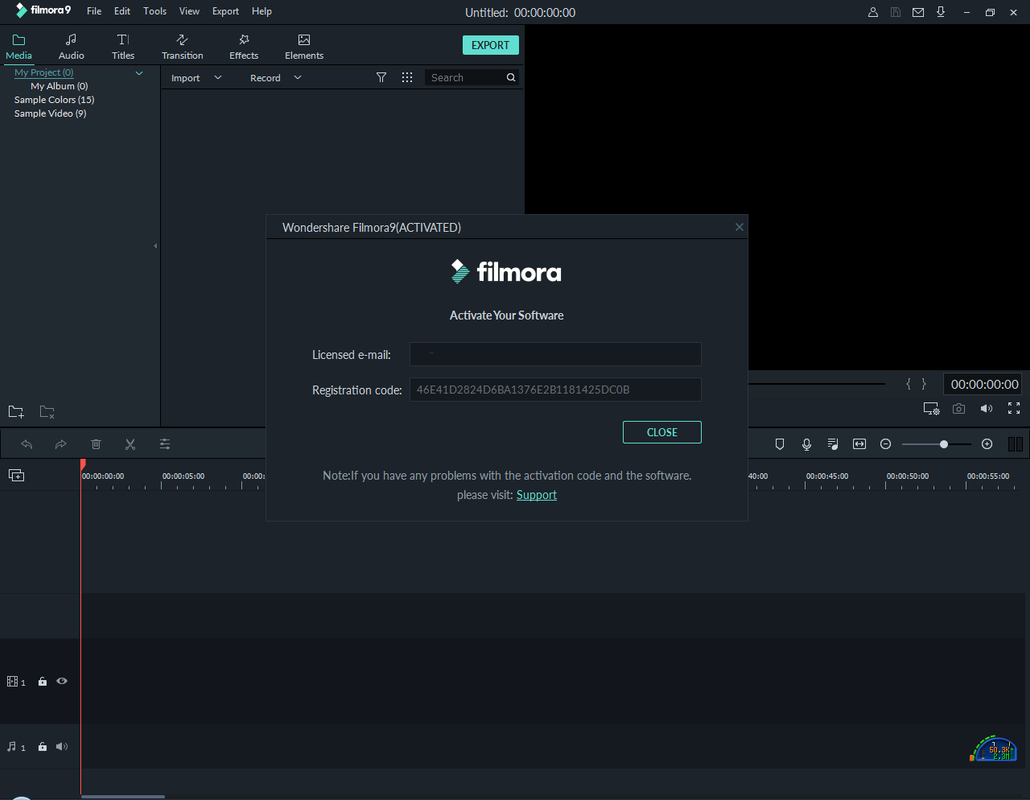This screenshot has width=1030, height=800.
Task: Toggle lock on audio track 1
Action: coord(42,747)
